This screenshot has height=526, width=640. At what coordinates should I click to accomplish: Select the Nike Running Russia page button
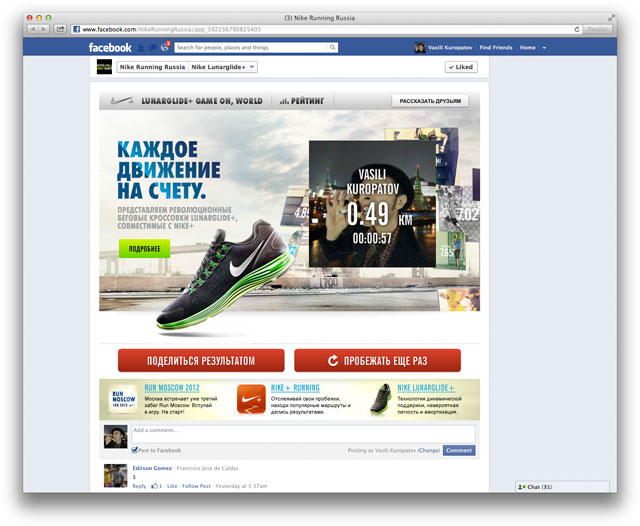coord(152,67)
